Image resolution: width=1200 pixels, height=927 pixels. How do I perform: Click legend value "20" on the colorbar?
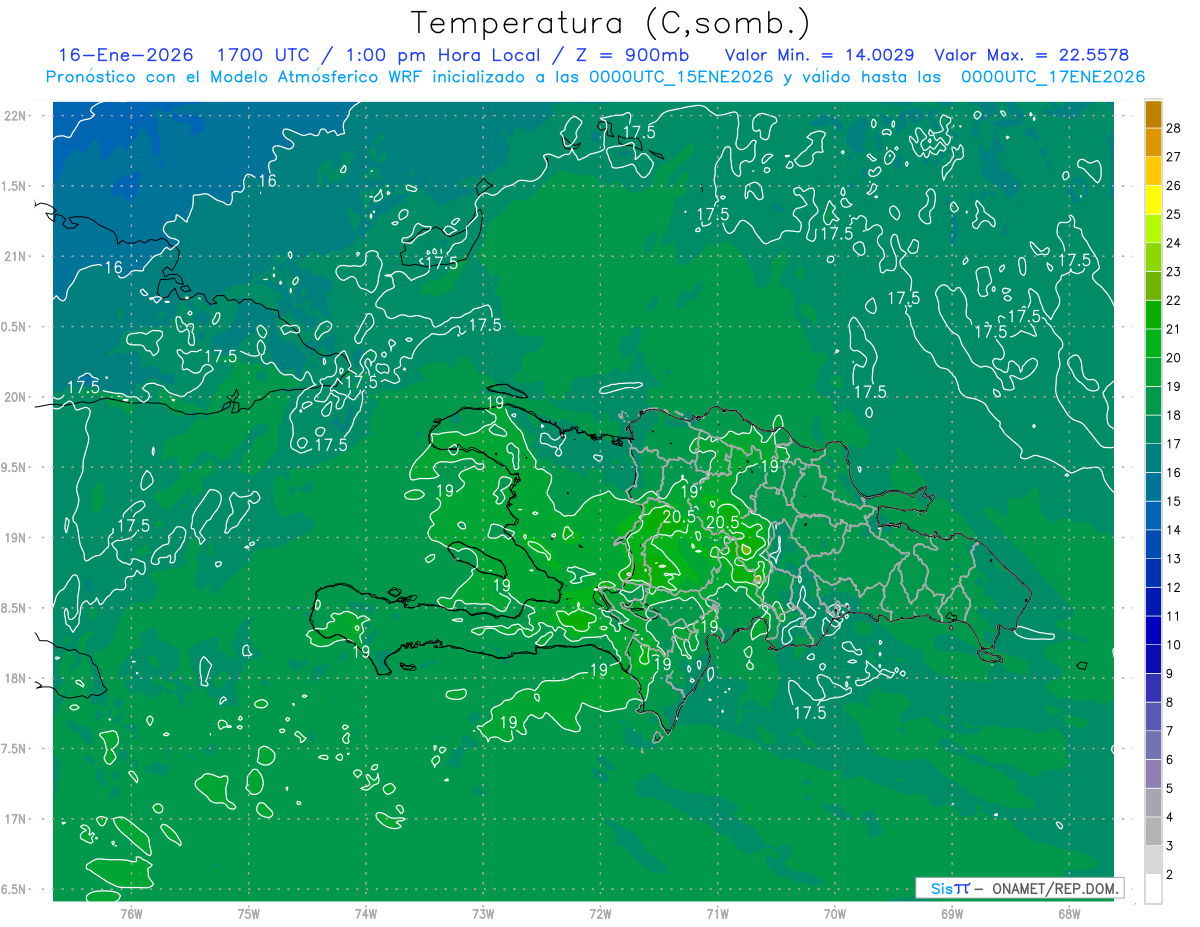click(1174, 357)
